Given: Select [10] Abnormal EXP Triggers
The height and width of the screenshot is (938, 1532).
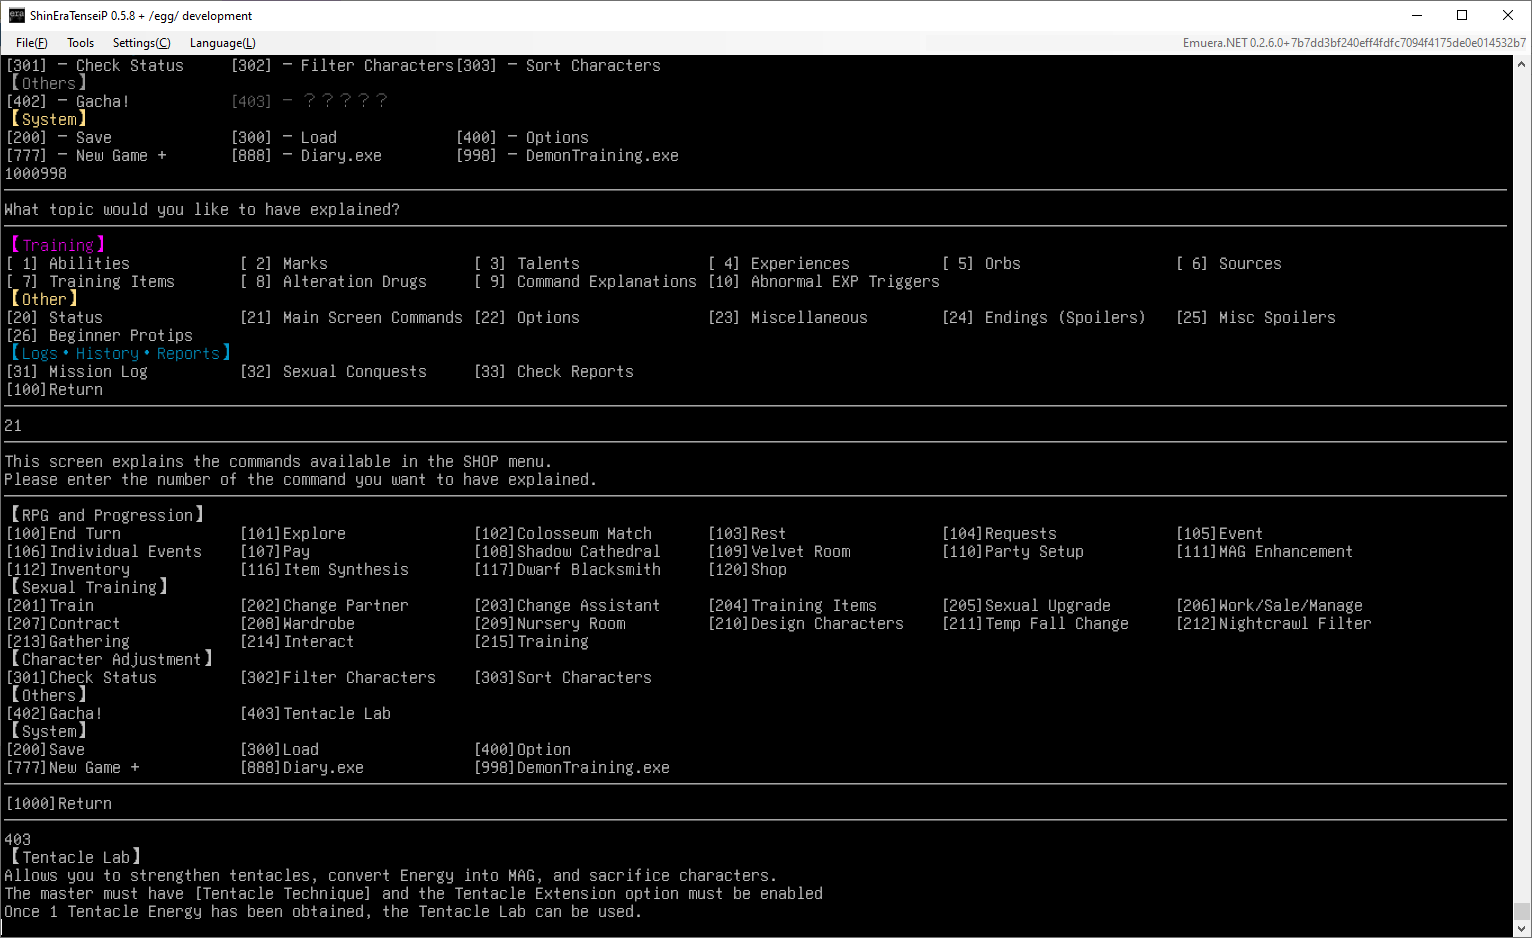Looking at the screenshot, I should click(x=824, y=282).
